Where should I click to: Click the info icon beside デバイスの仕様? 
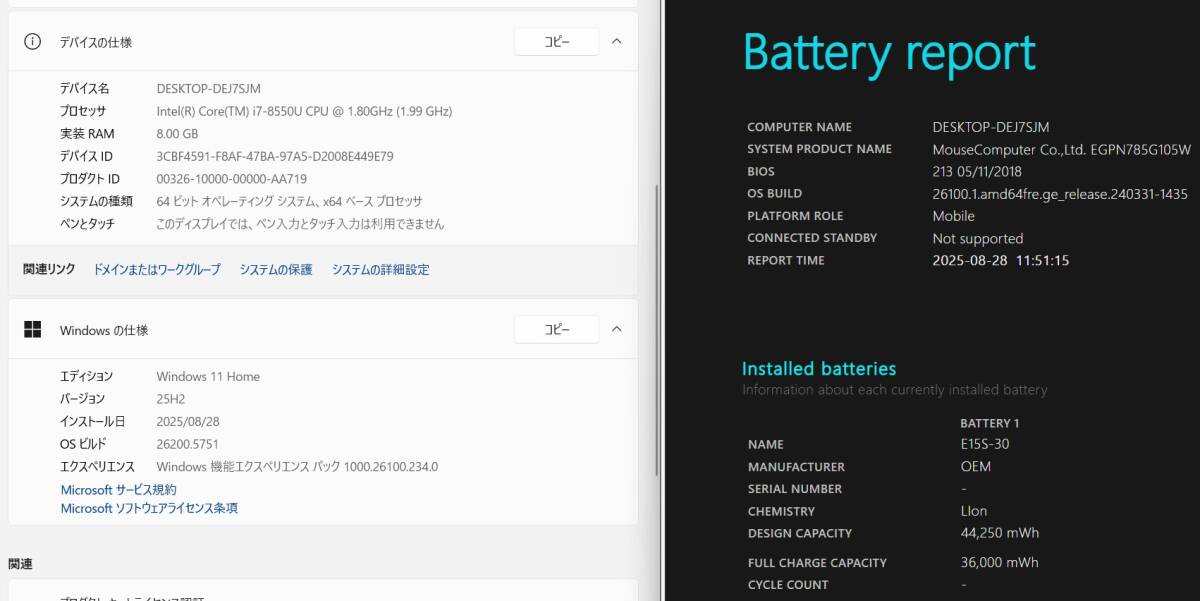[33, 42]
